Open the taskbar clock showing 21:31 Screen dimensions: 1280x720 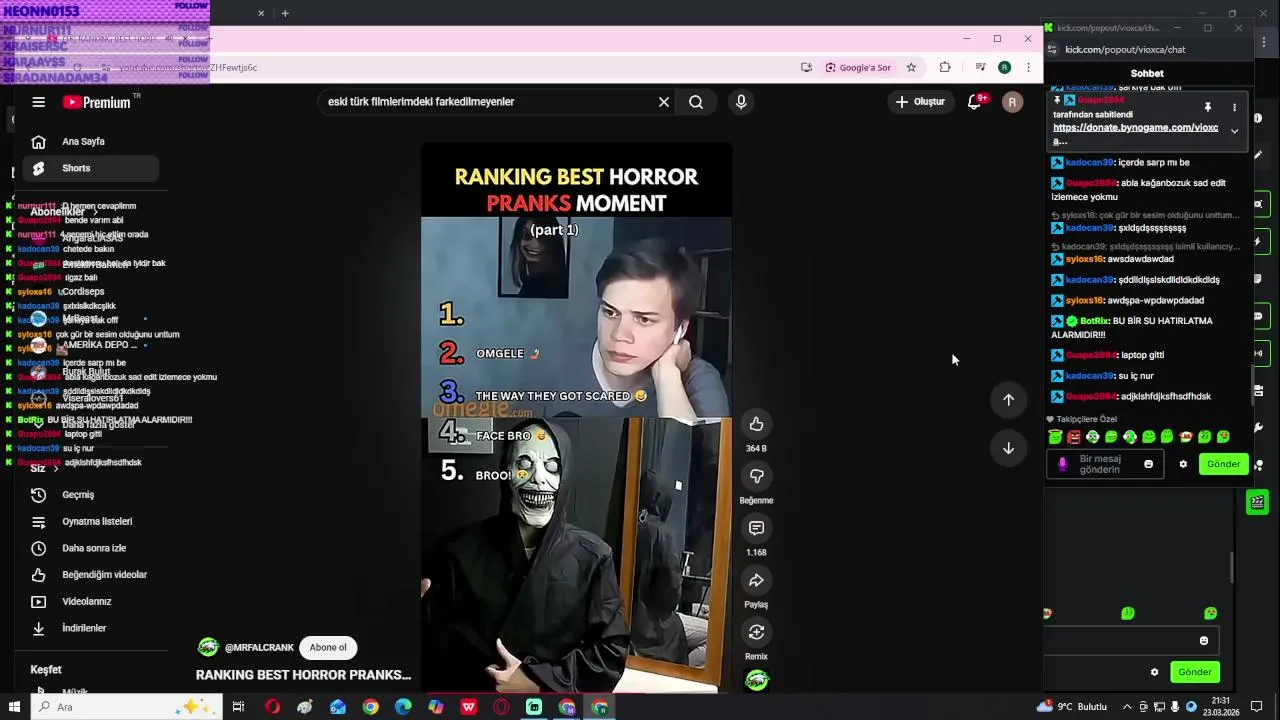tap(1220, 707)
